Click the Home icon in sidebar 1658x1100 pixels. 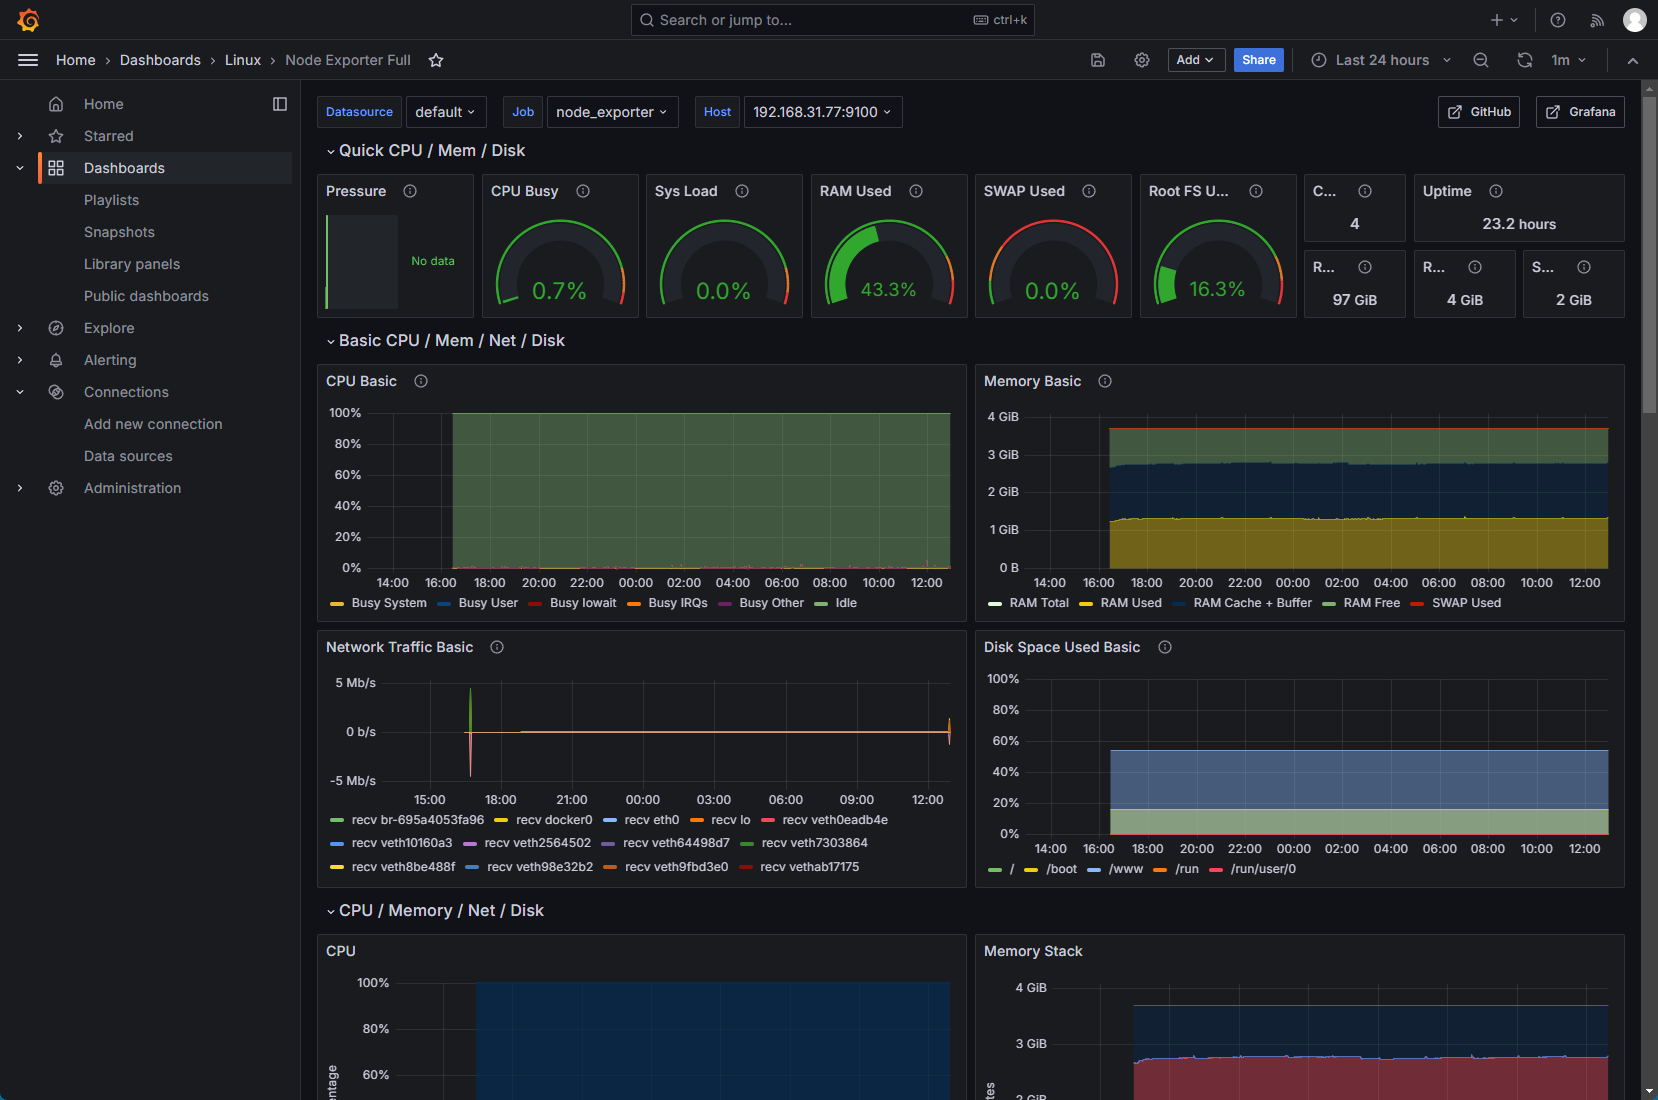(56, 104)
